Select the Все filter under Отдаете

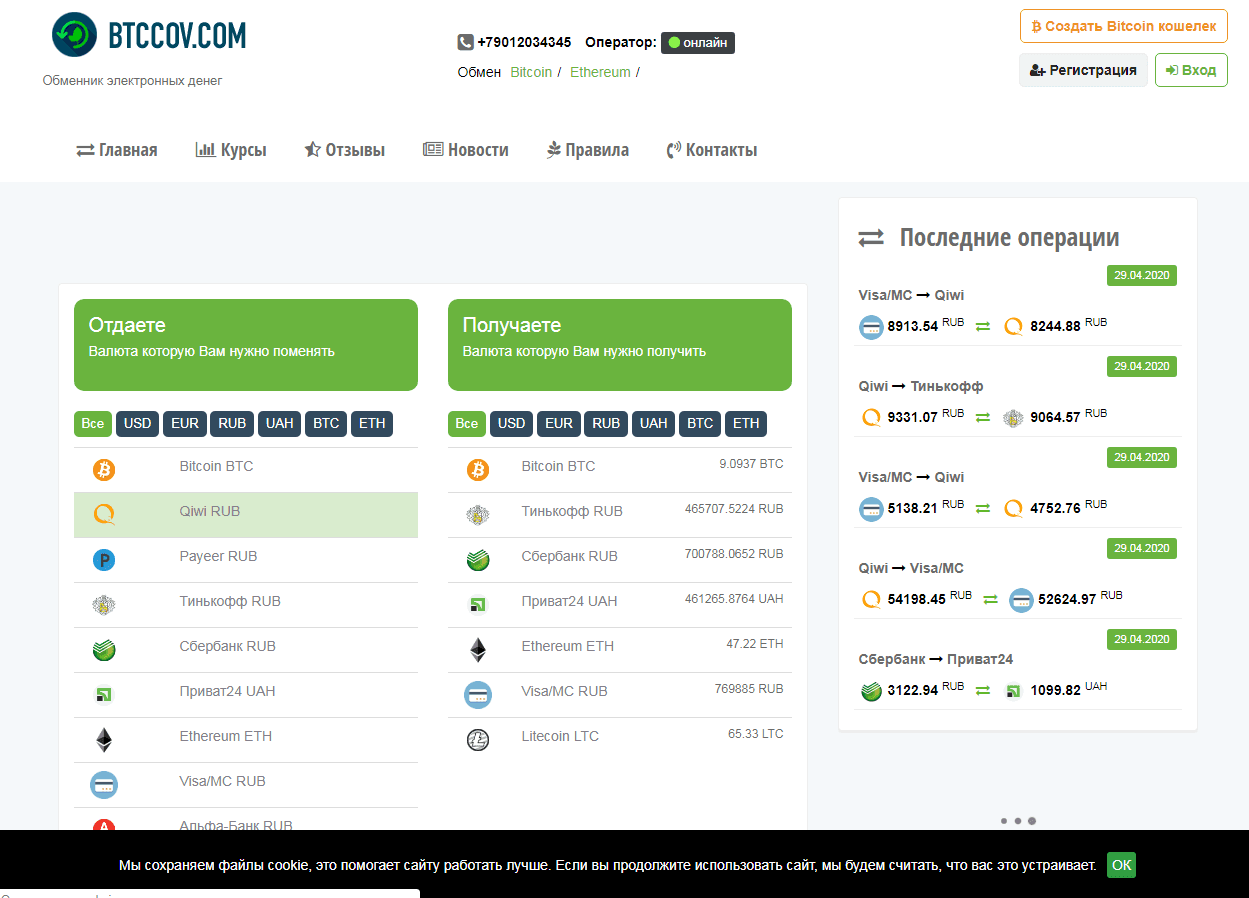point(92,423)
